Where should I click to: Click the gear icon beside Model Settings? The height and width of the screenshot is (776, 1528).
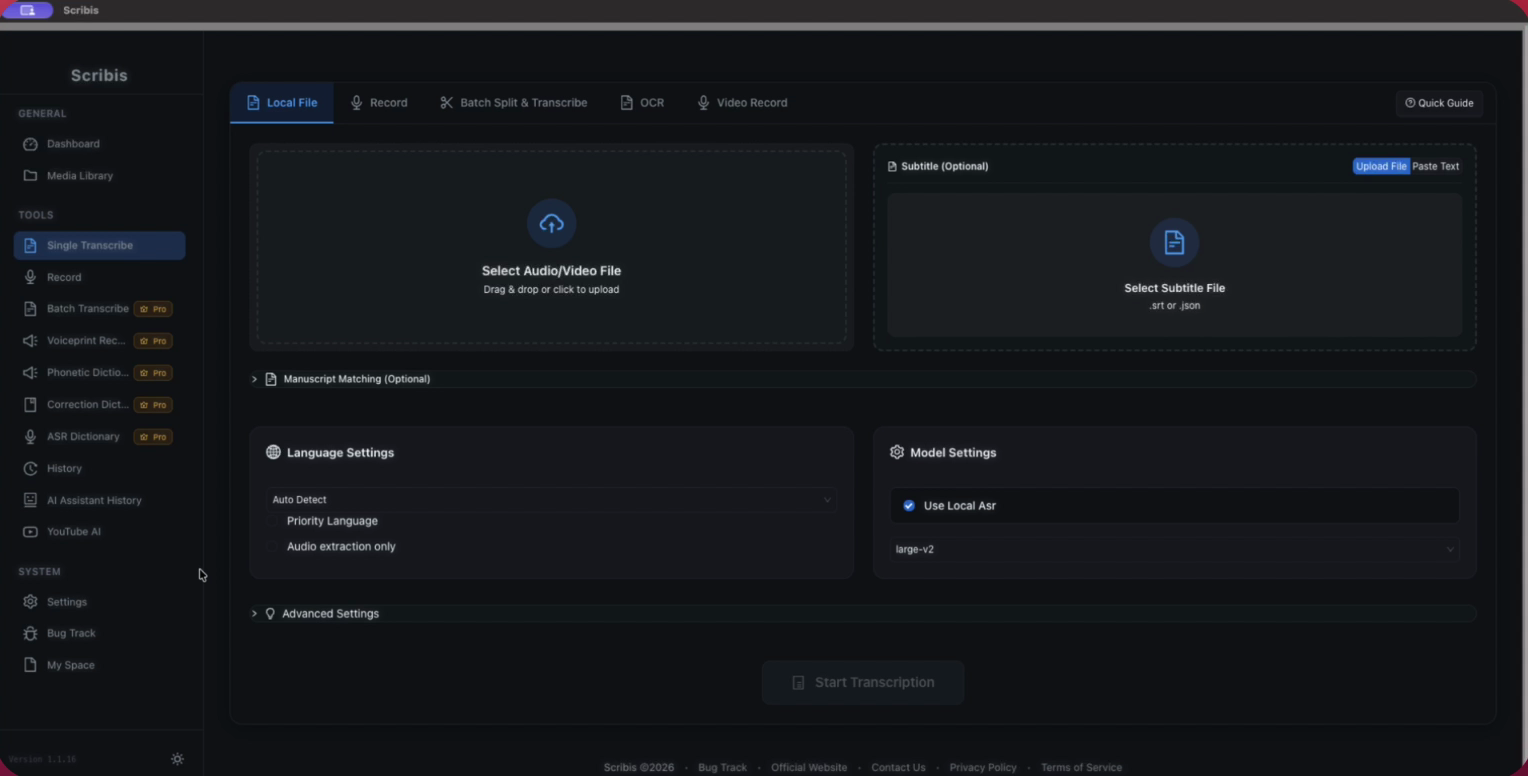[896, 452]
